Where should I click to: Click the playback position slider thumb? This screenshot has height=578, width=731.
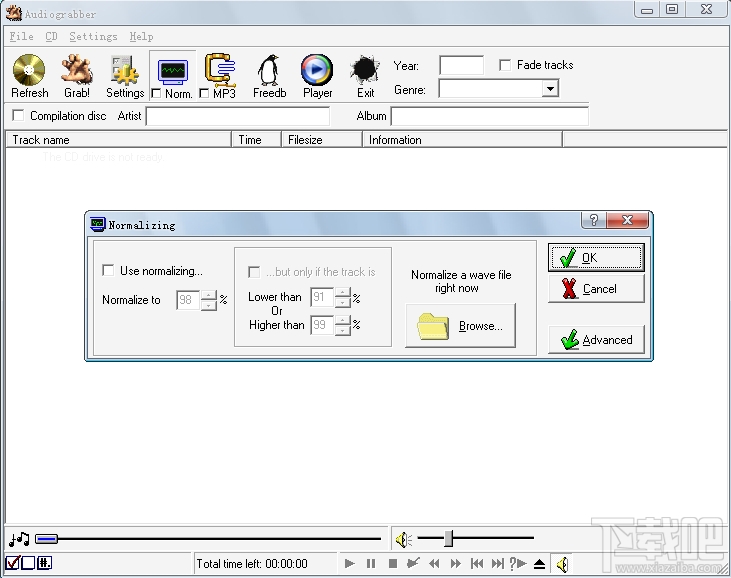[x=46, y=539]
